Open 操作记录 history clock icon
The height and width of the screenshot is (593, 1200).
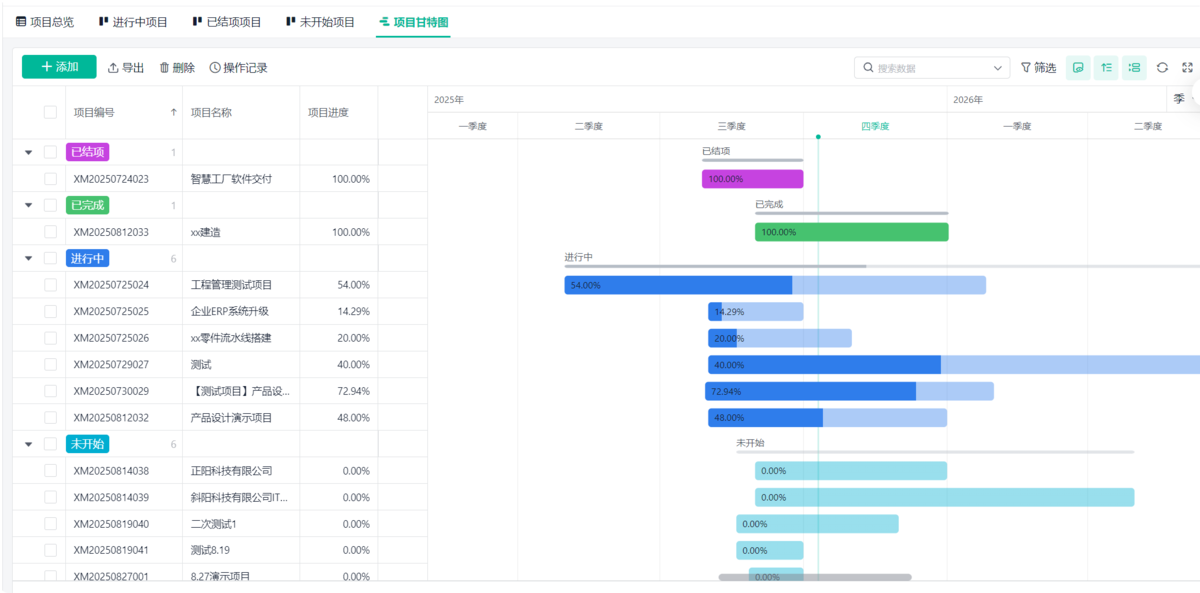[215, 68]
